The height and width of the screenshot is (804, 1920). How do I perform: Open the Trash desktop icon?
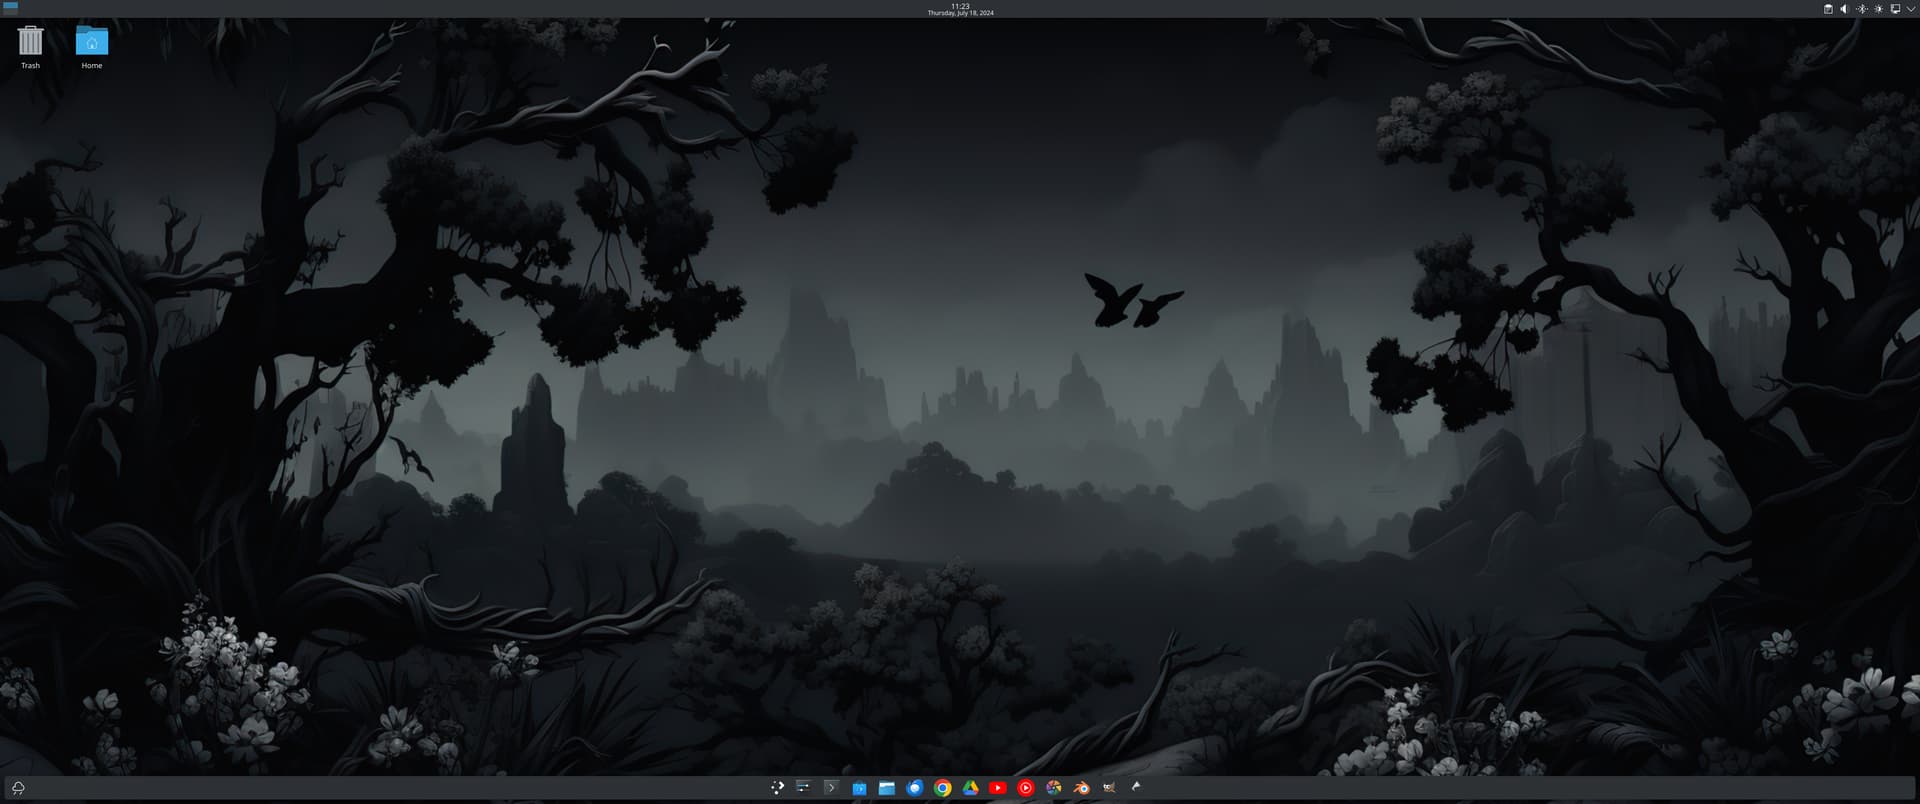pos(30,42)
